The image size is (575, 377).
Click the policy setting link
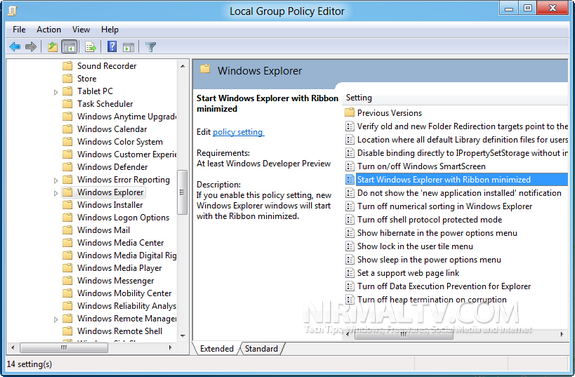[x=238, y=132]
